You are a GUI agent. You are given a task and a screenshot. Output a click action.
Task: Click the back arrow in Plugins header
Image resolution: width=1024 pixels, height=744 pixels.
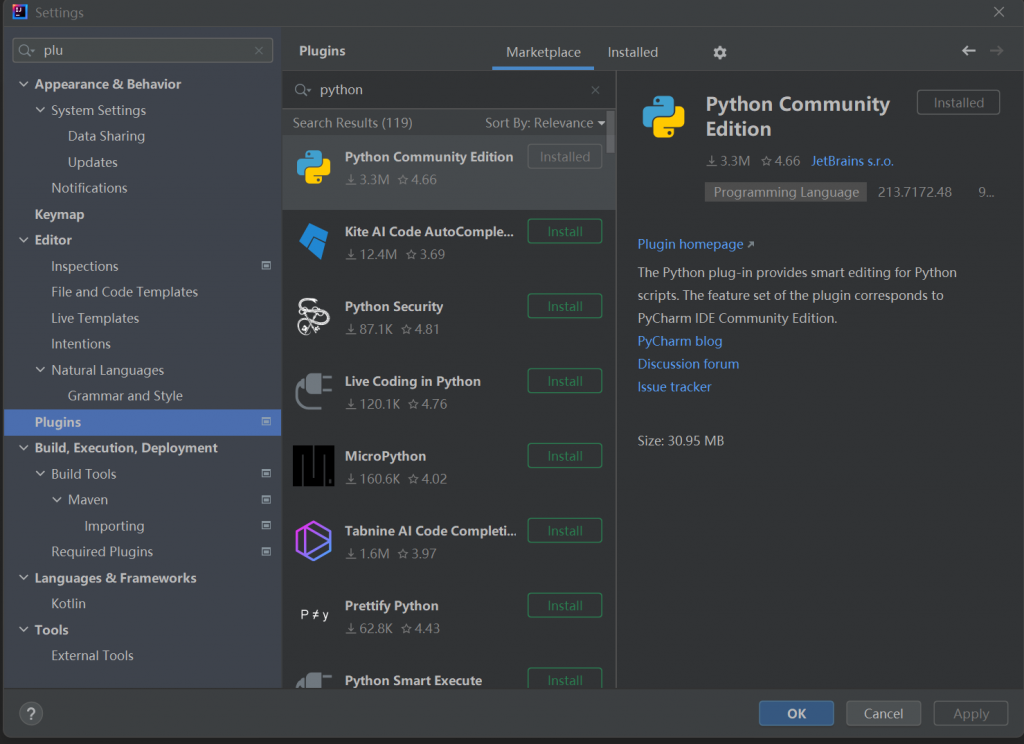(x=968, y=51)
